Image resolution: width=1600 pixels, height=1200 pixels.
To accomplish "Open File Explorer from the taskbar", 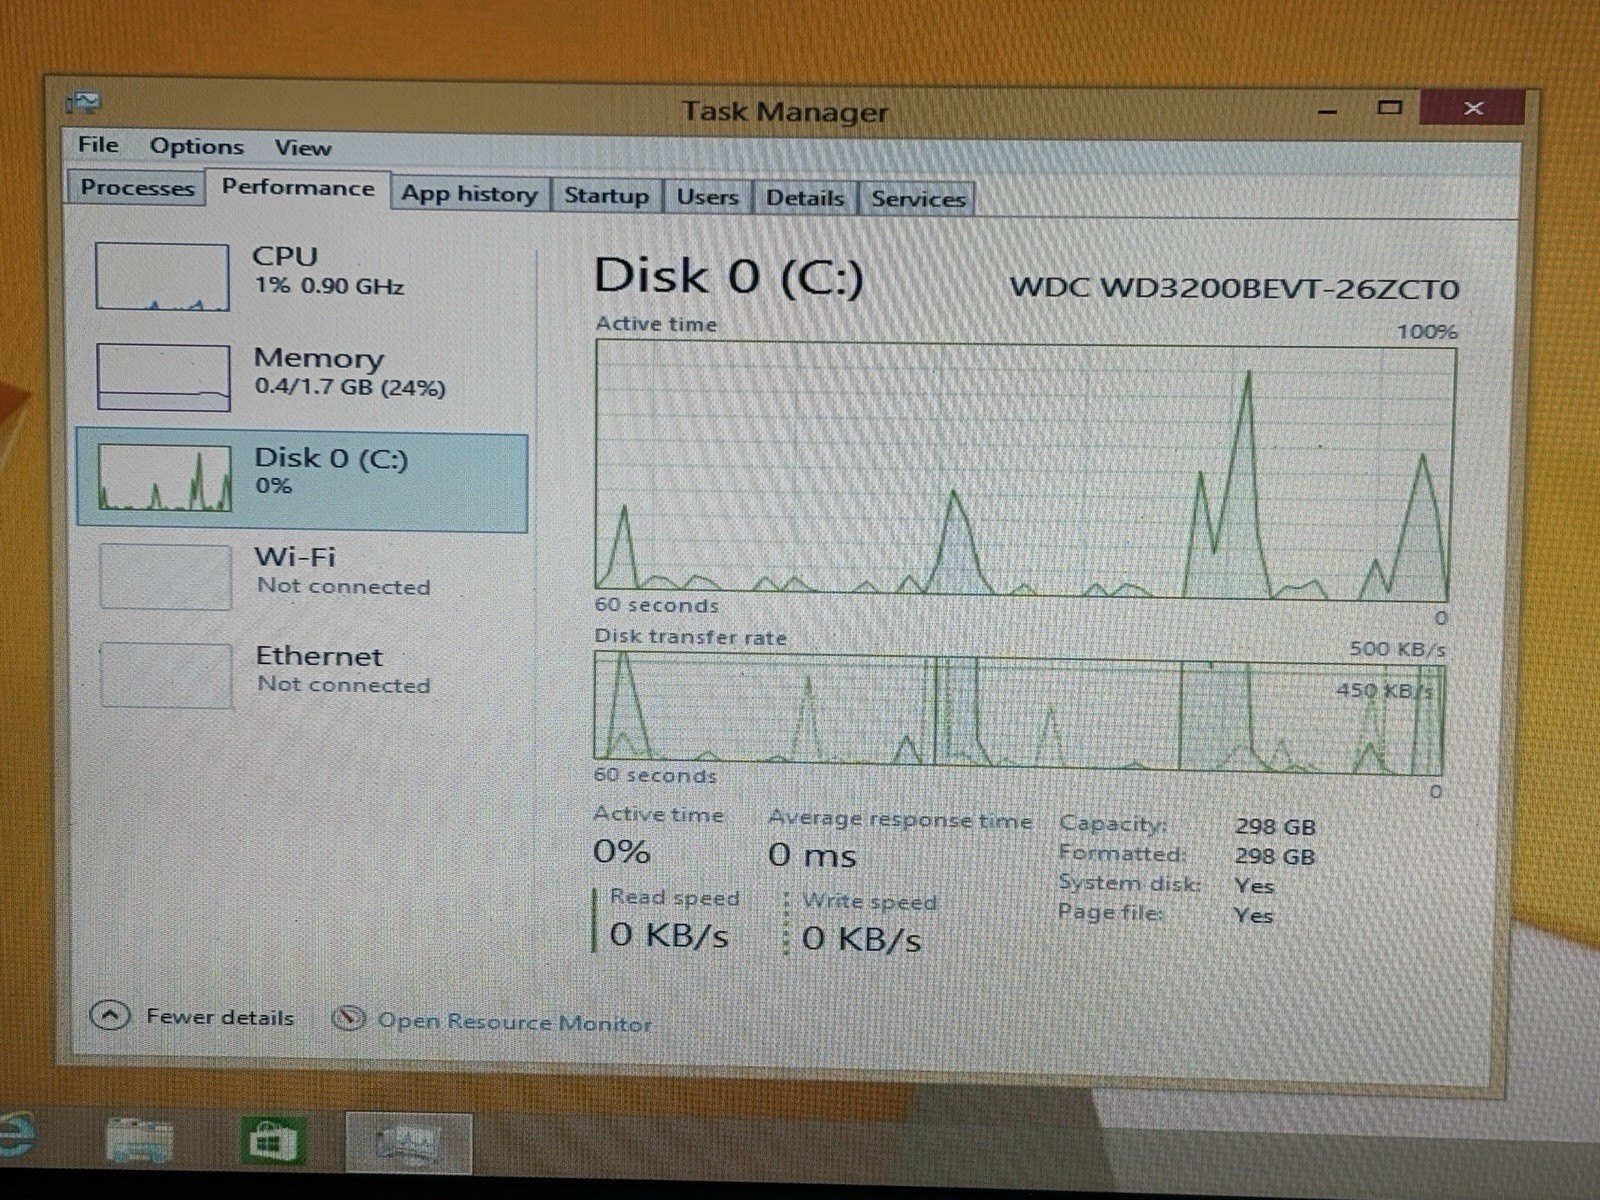I will point(139,1141).
